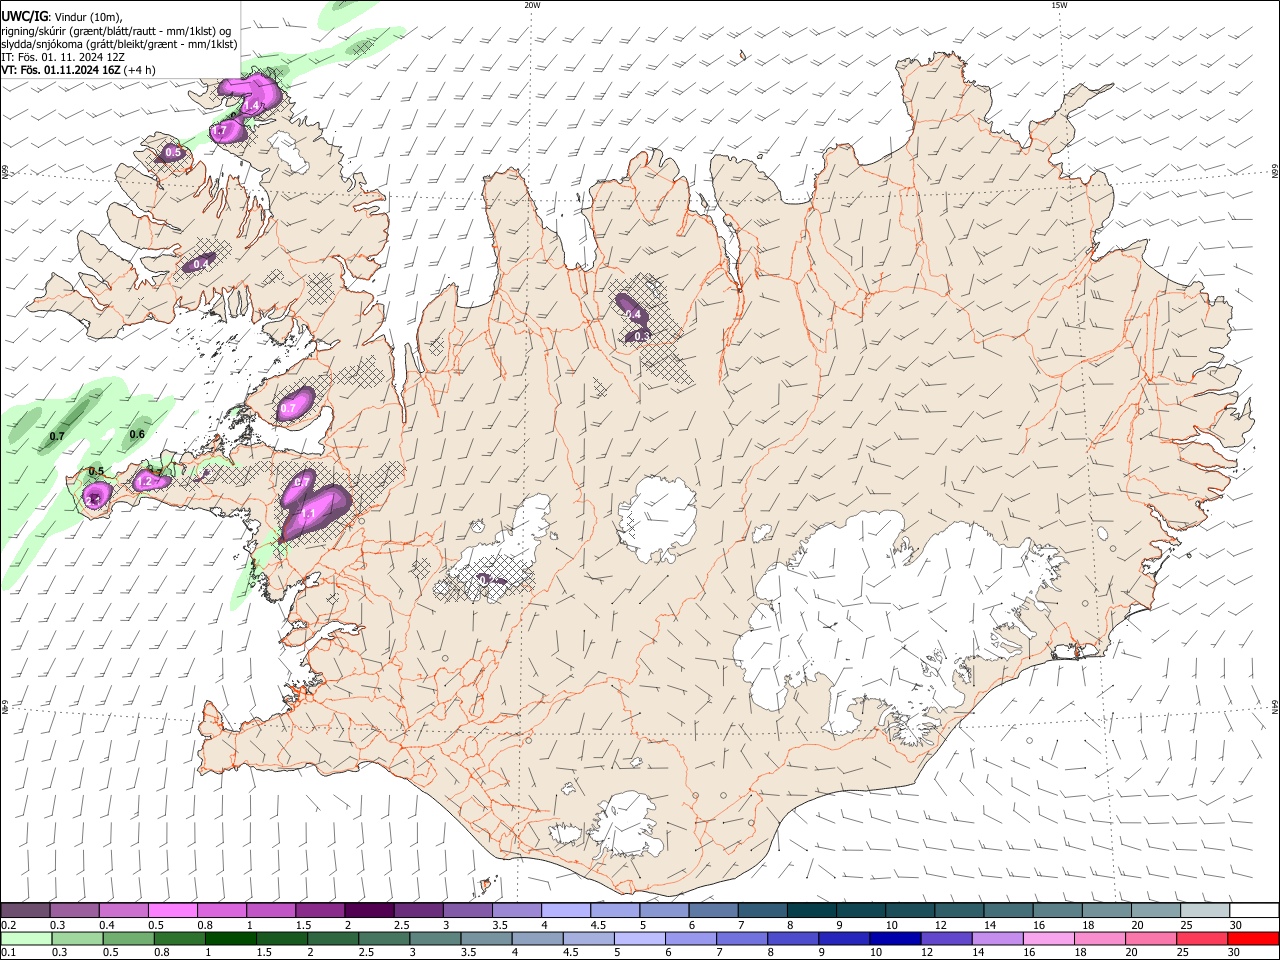The width and height of the screenshot is (1280, 960).
Task: Click the bright pink 0.5–0.8 snow legend swatch
Action: coord(173,911)
